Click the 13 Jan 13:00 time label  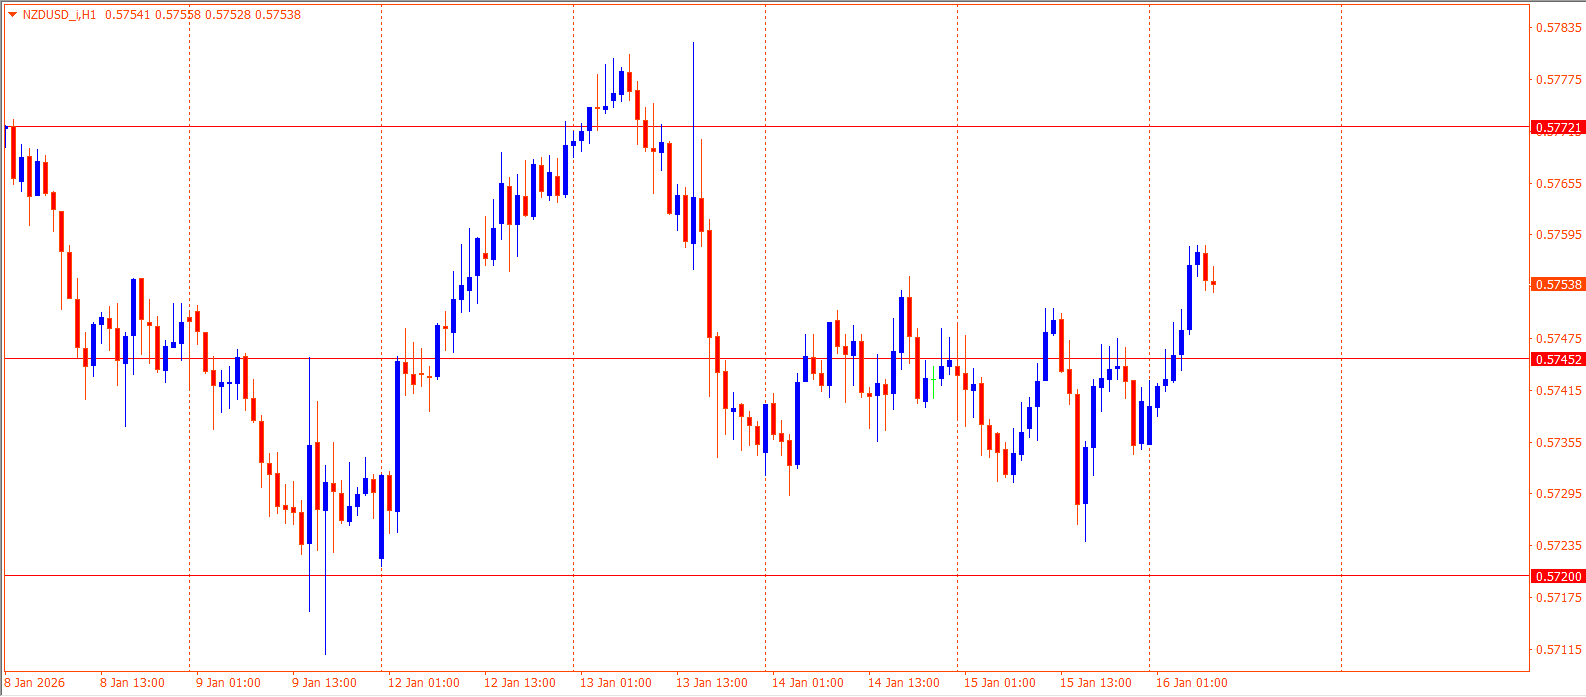pyautogui.click(x=712, y=683)
